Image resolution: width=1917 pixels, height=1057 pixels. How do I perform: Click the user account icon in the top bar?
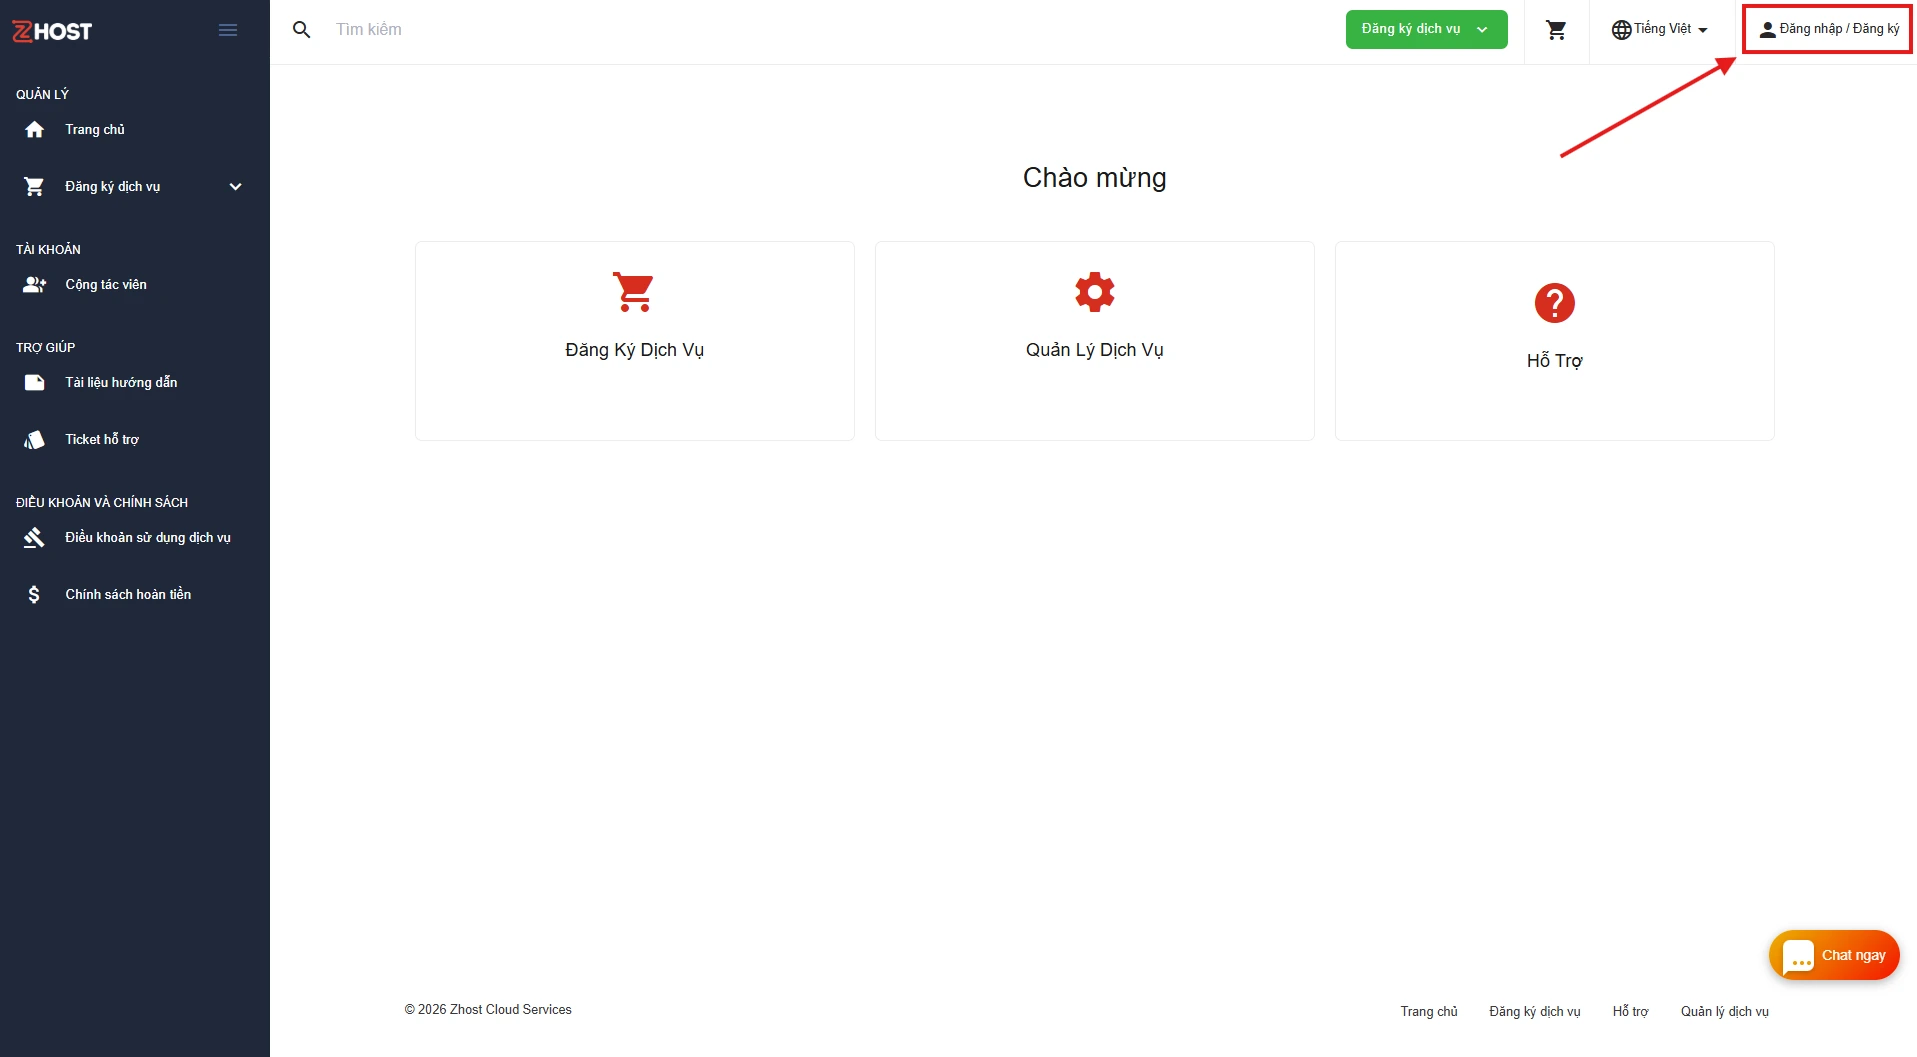point(1768,30)
